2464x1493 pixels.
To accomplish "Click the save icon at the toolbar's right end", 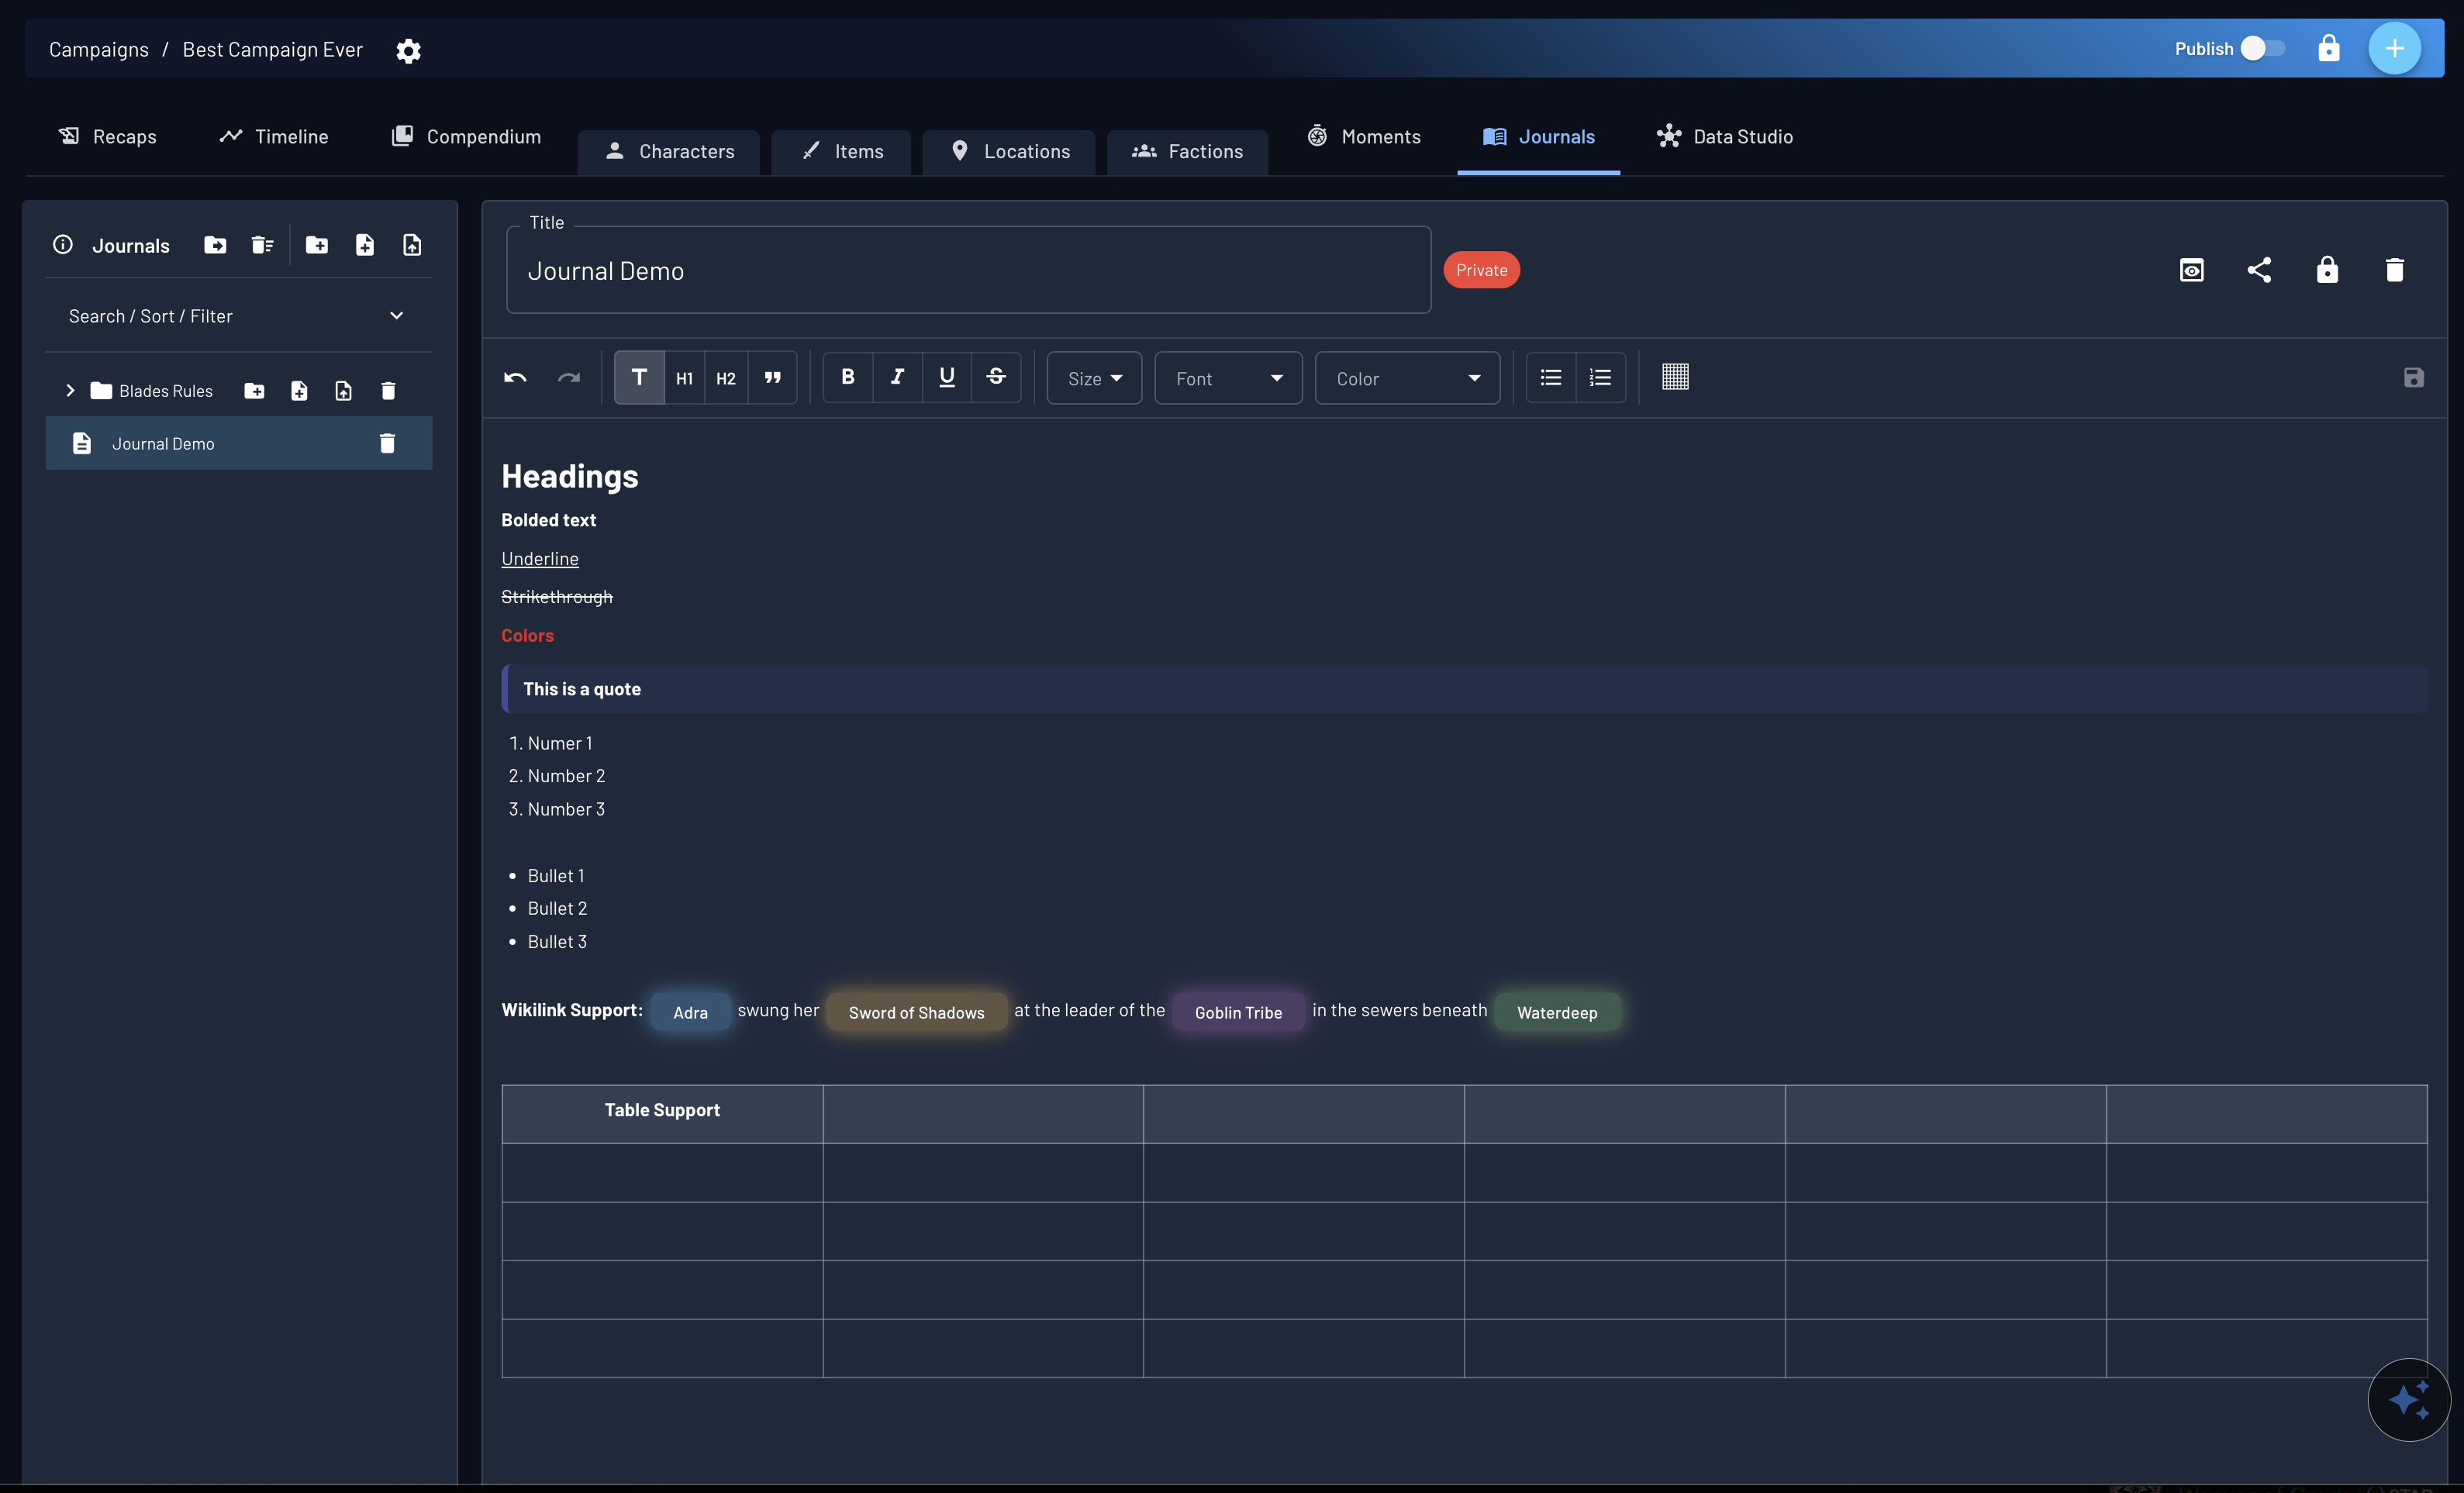I will 2415,377.
